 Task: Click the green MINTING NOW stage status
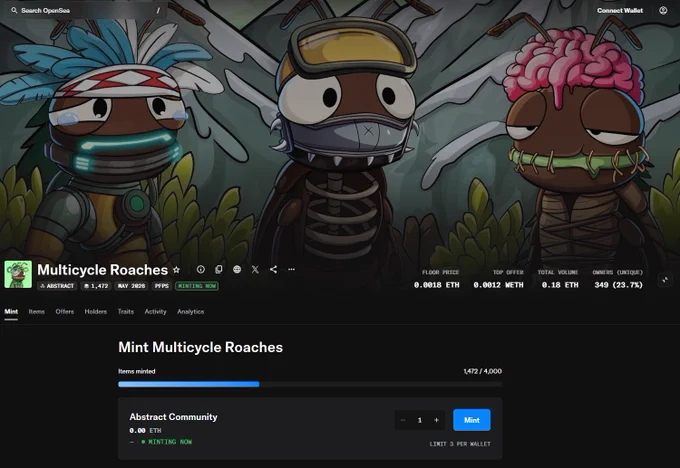coord(167,442)
